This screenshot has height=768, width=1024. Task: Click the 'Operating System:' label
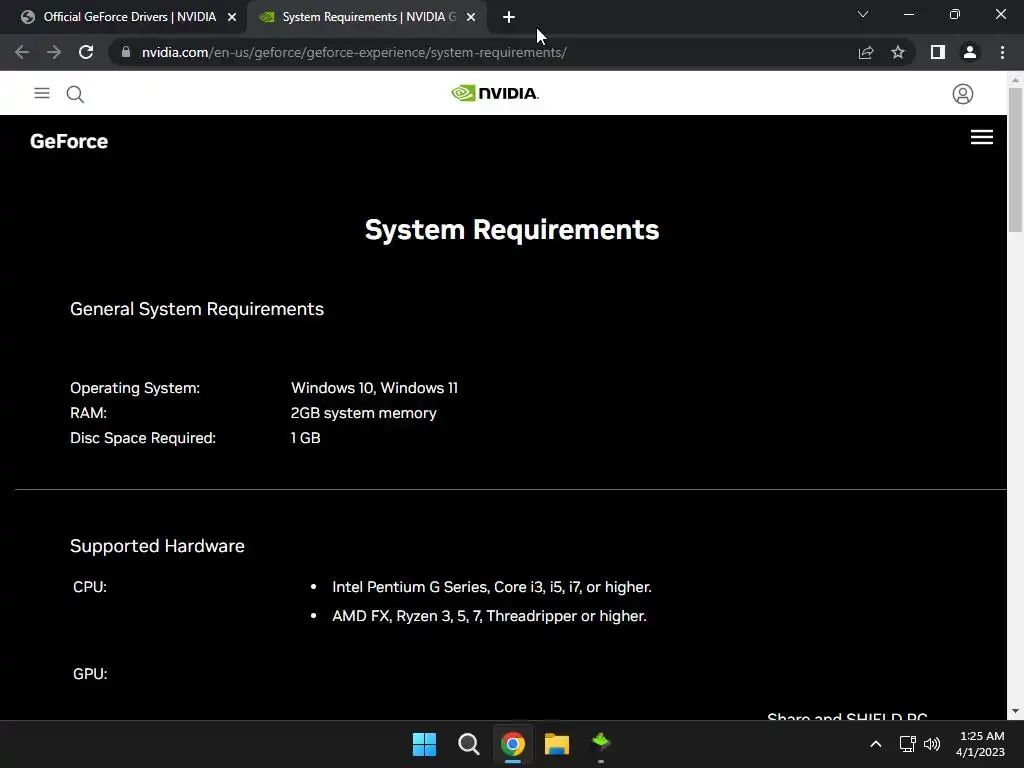(x=135, y=388)
